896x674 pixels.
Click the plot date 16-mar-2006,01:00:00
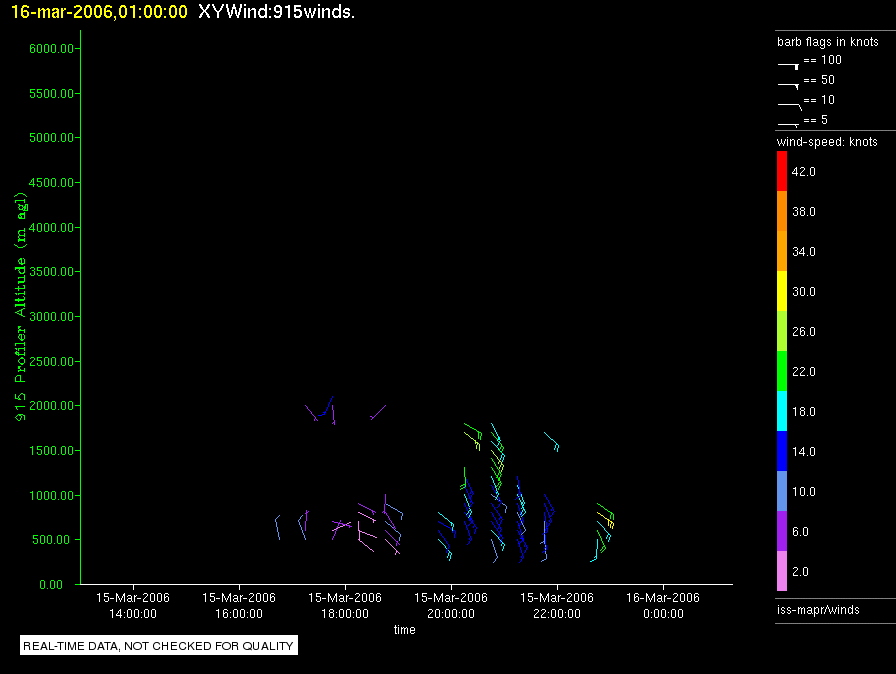(99, 12)
